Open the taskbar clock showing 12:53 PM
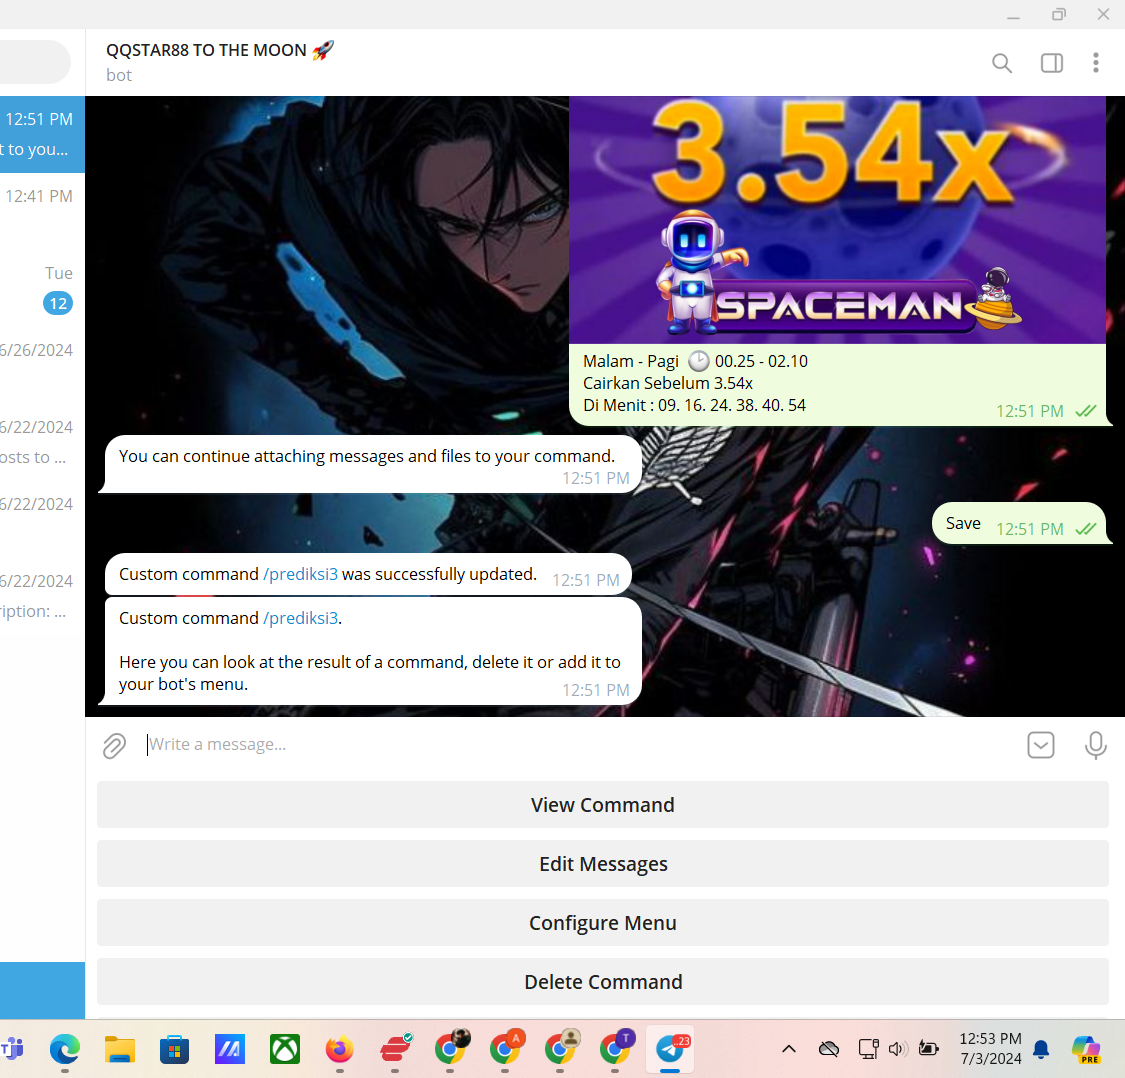 tap(990, 1049)
